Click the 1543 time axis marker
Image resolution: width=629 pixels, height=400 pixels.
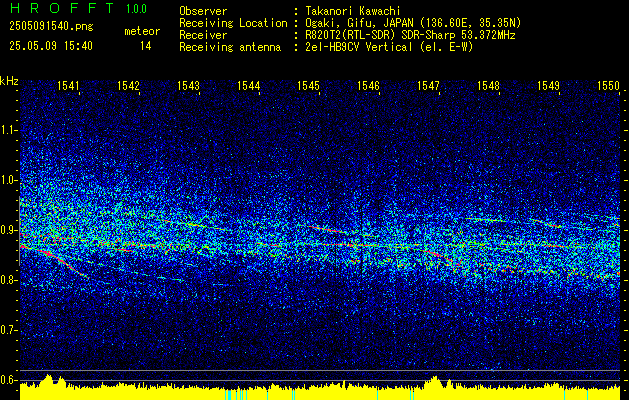coord(189,85)
